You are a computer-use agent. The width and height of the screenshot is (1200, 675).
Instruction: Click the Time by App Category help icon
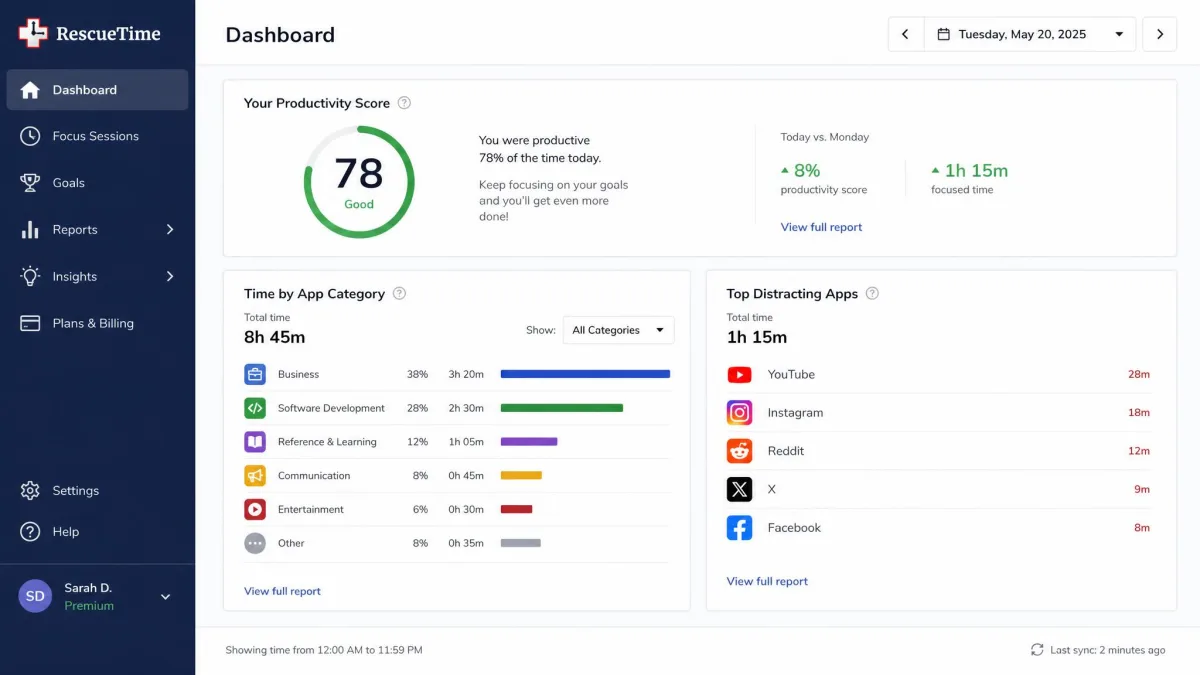[399, 294]
